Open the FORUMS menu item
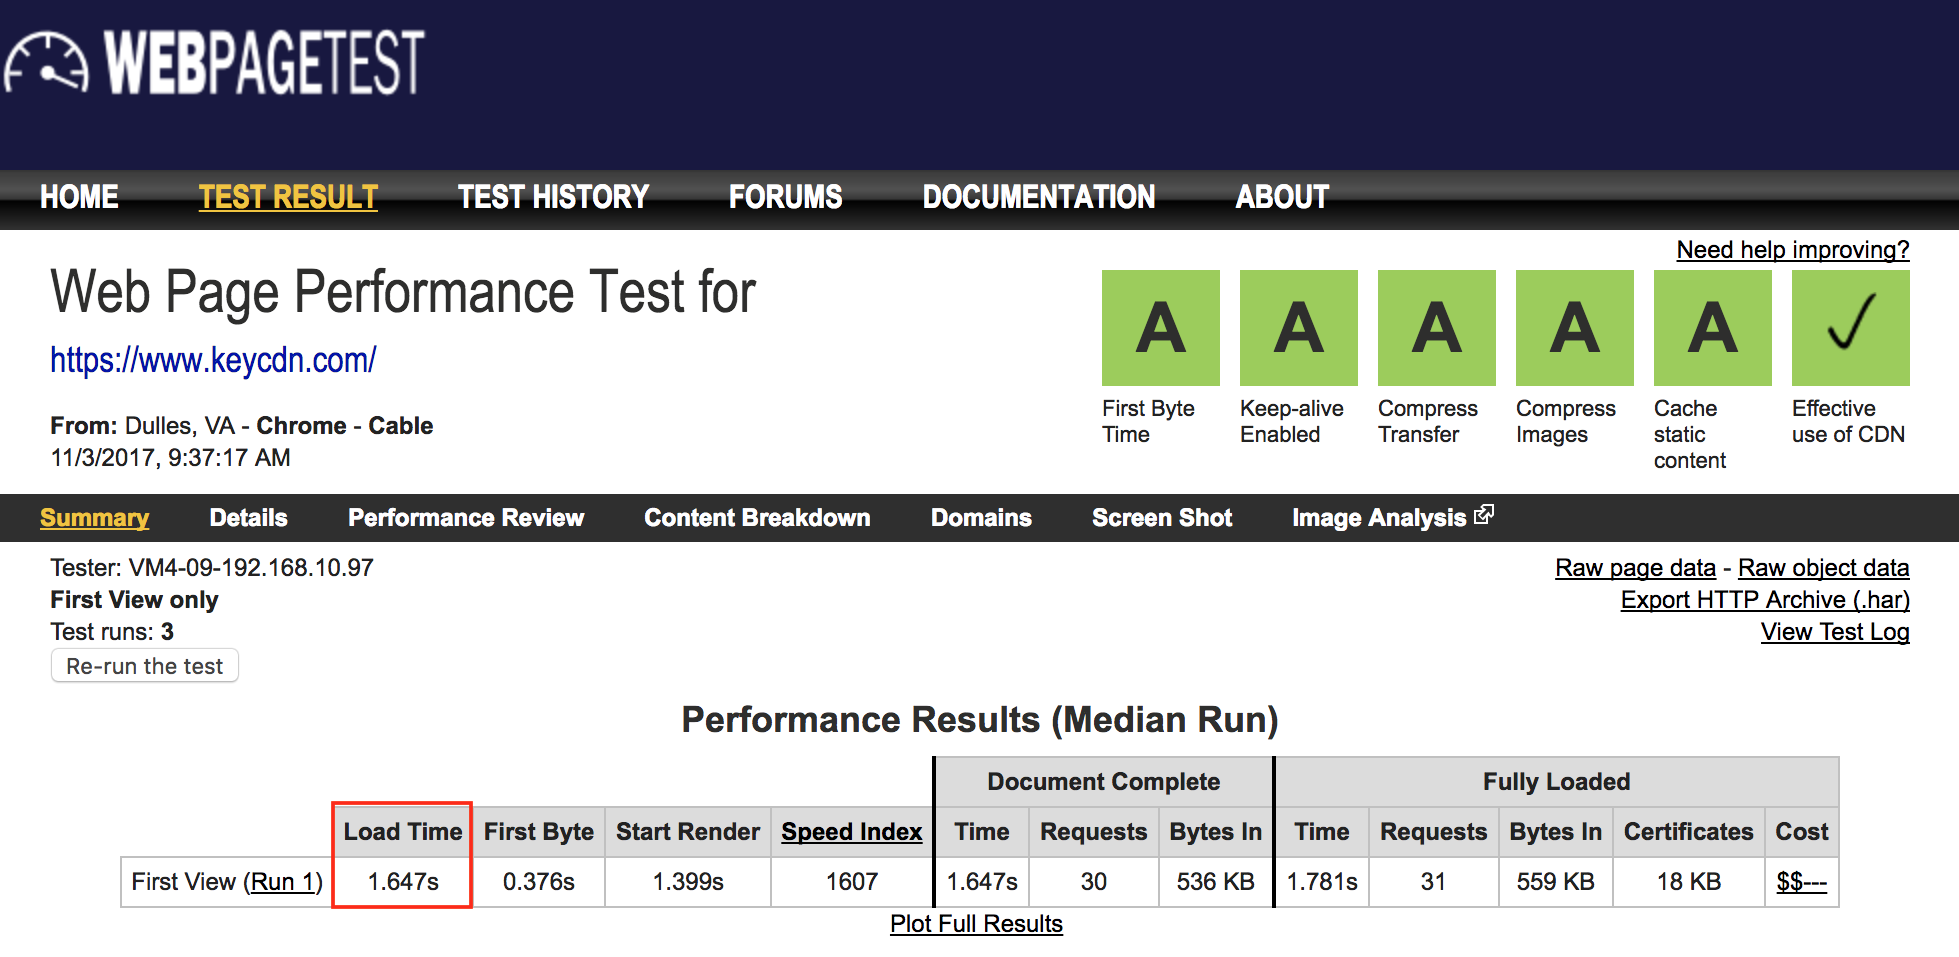The width and height of the screenshot is (1959, 957). tap(785, 197)
